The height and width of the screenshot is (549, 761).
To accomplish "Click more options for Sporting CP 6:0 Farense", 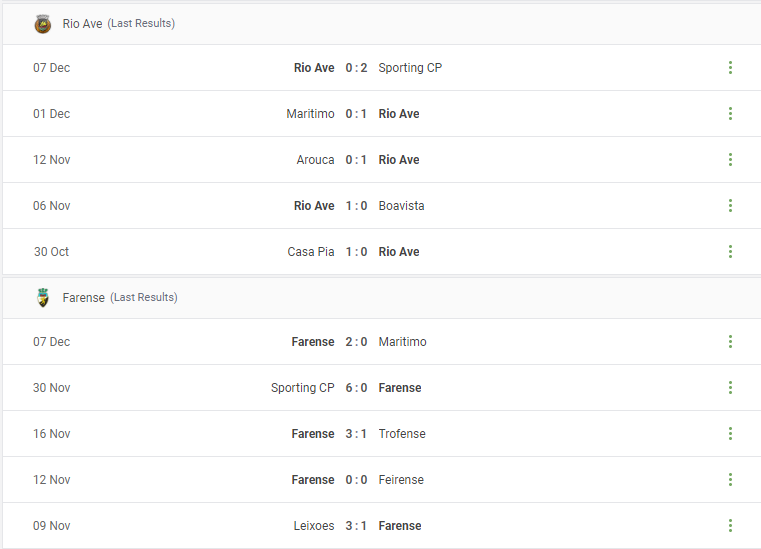I will pos(730,387).
